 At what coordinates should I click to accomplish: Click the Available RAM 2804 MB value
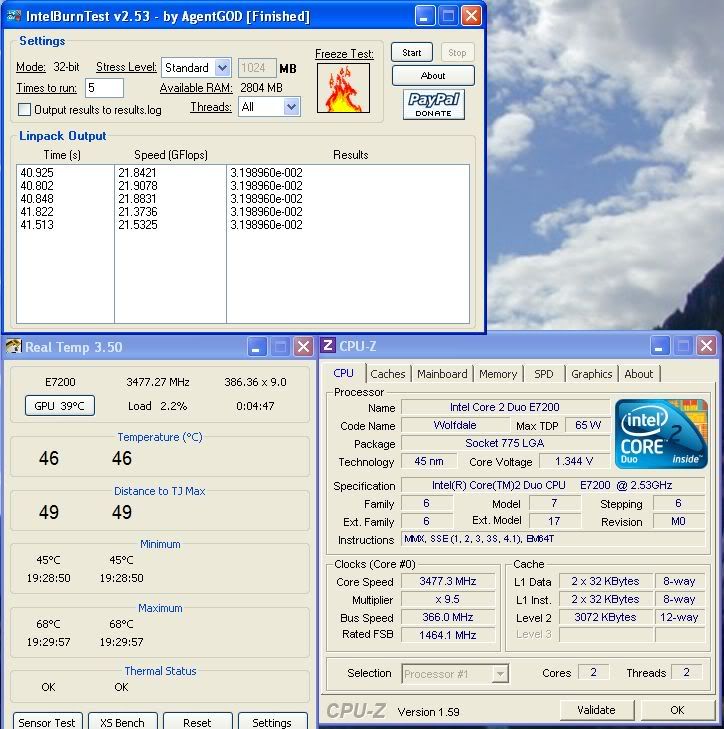pos(261,88)
